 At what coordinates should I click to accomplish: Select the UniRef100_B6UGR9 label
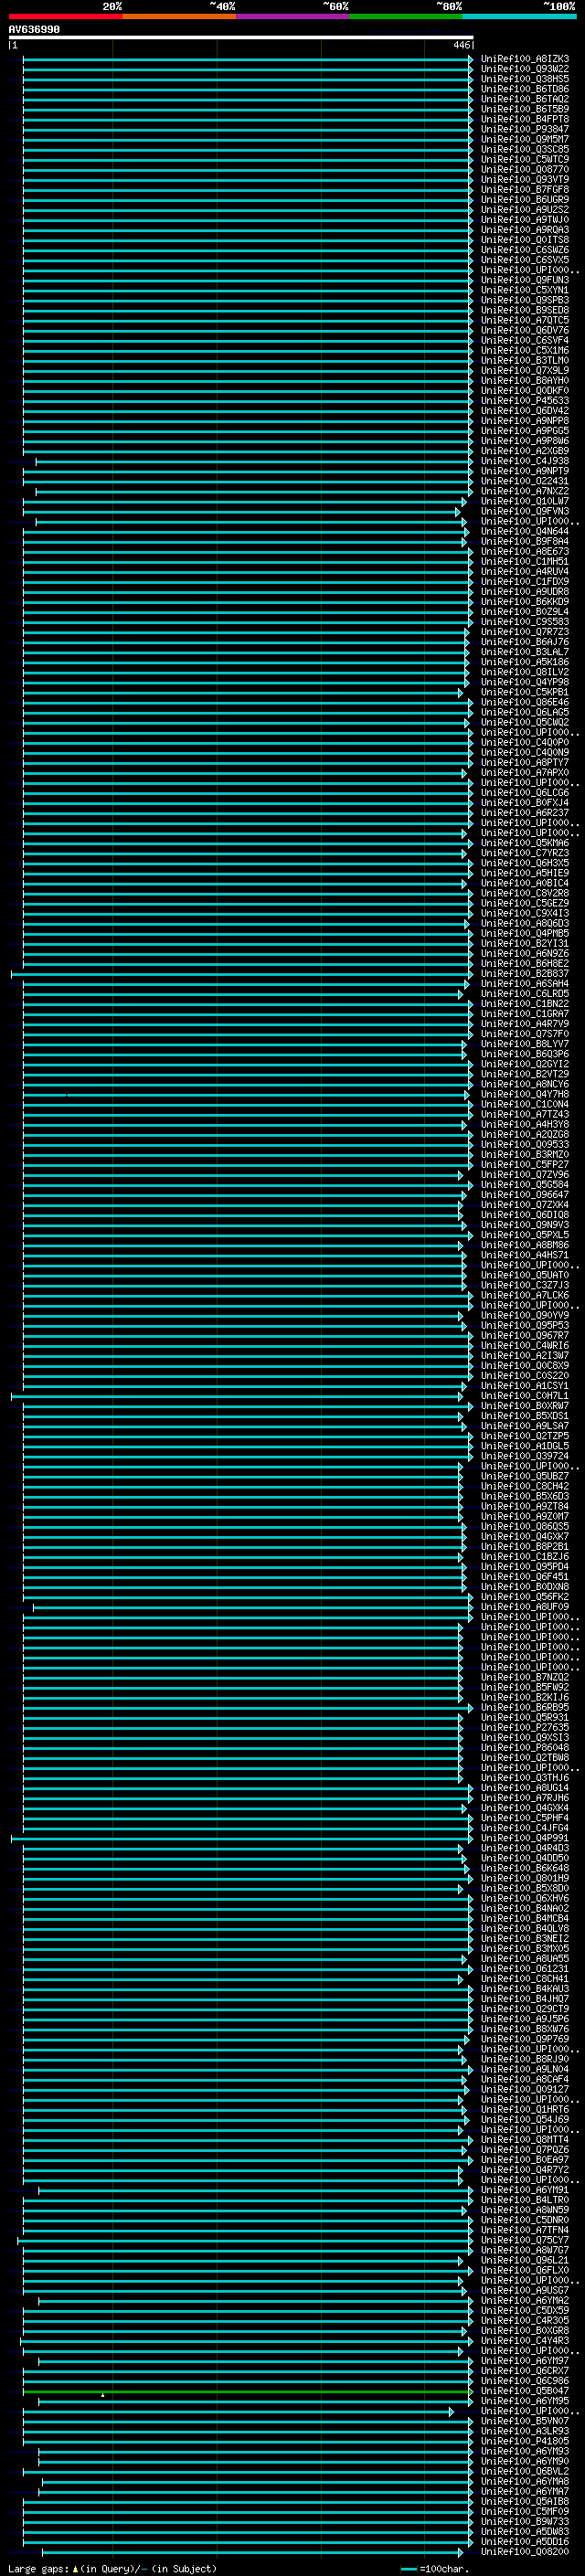524,199
